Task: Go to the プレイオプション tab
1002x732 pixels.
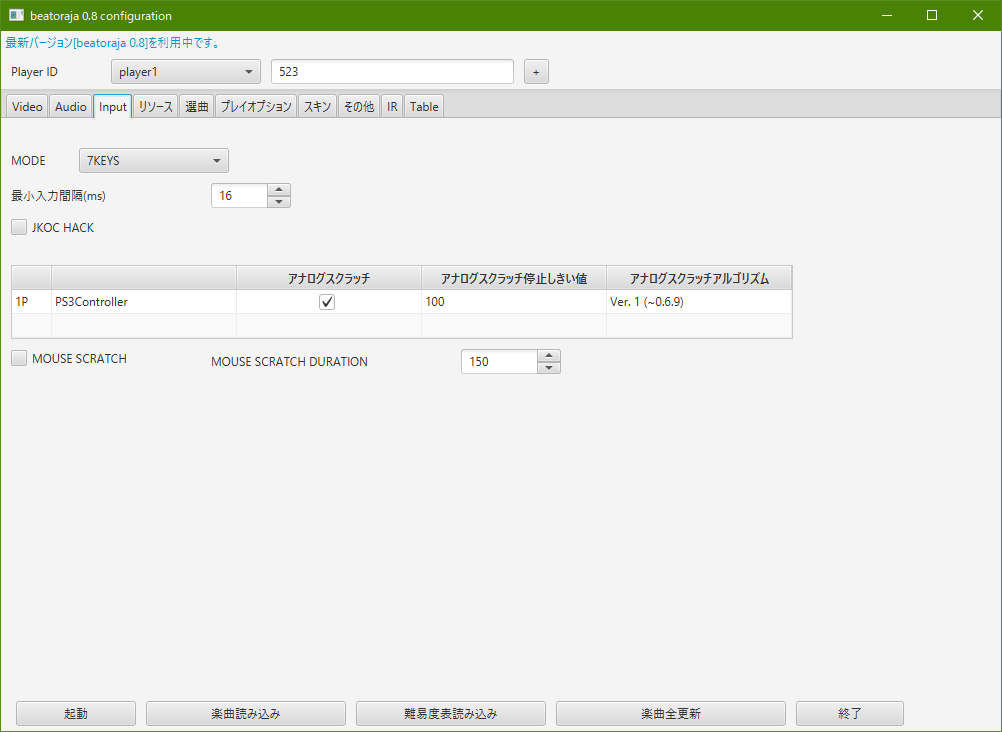Action: point(256,107)
